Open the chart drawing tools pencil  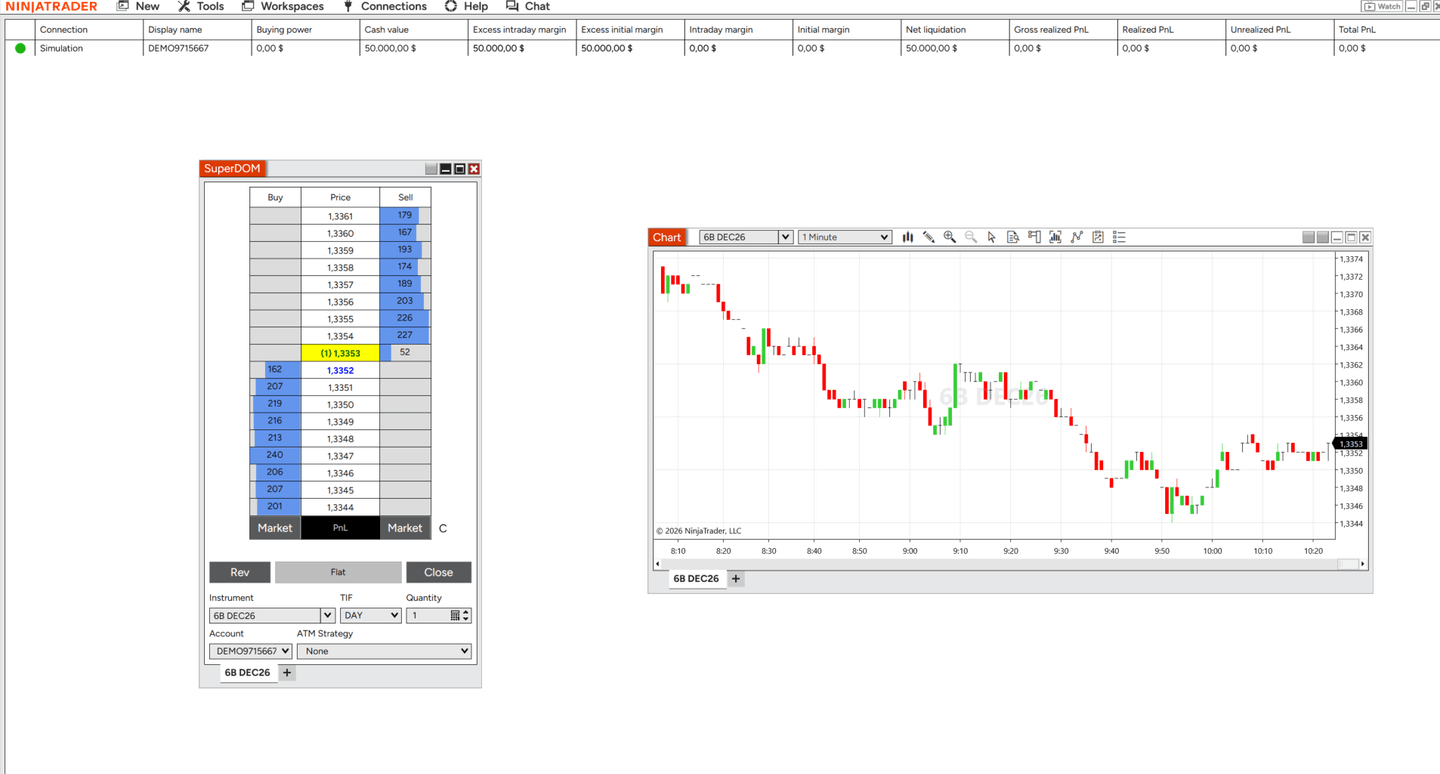click(x=928, y=237)
